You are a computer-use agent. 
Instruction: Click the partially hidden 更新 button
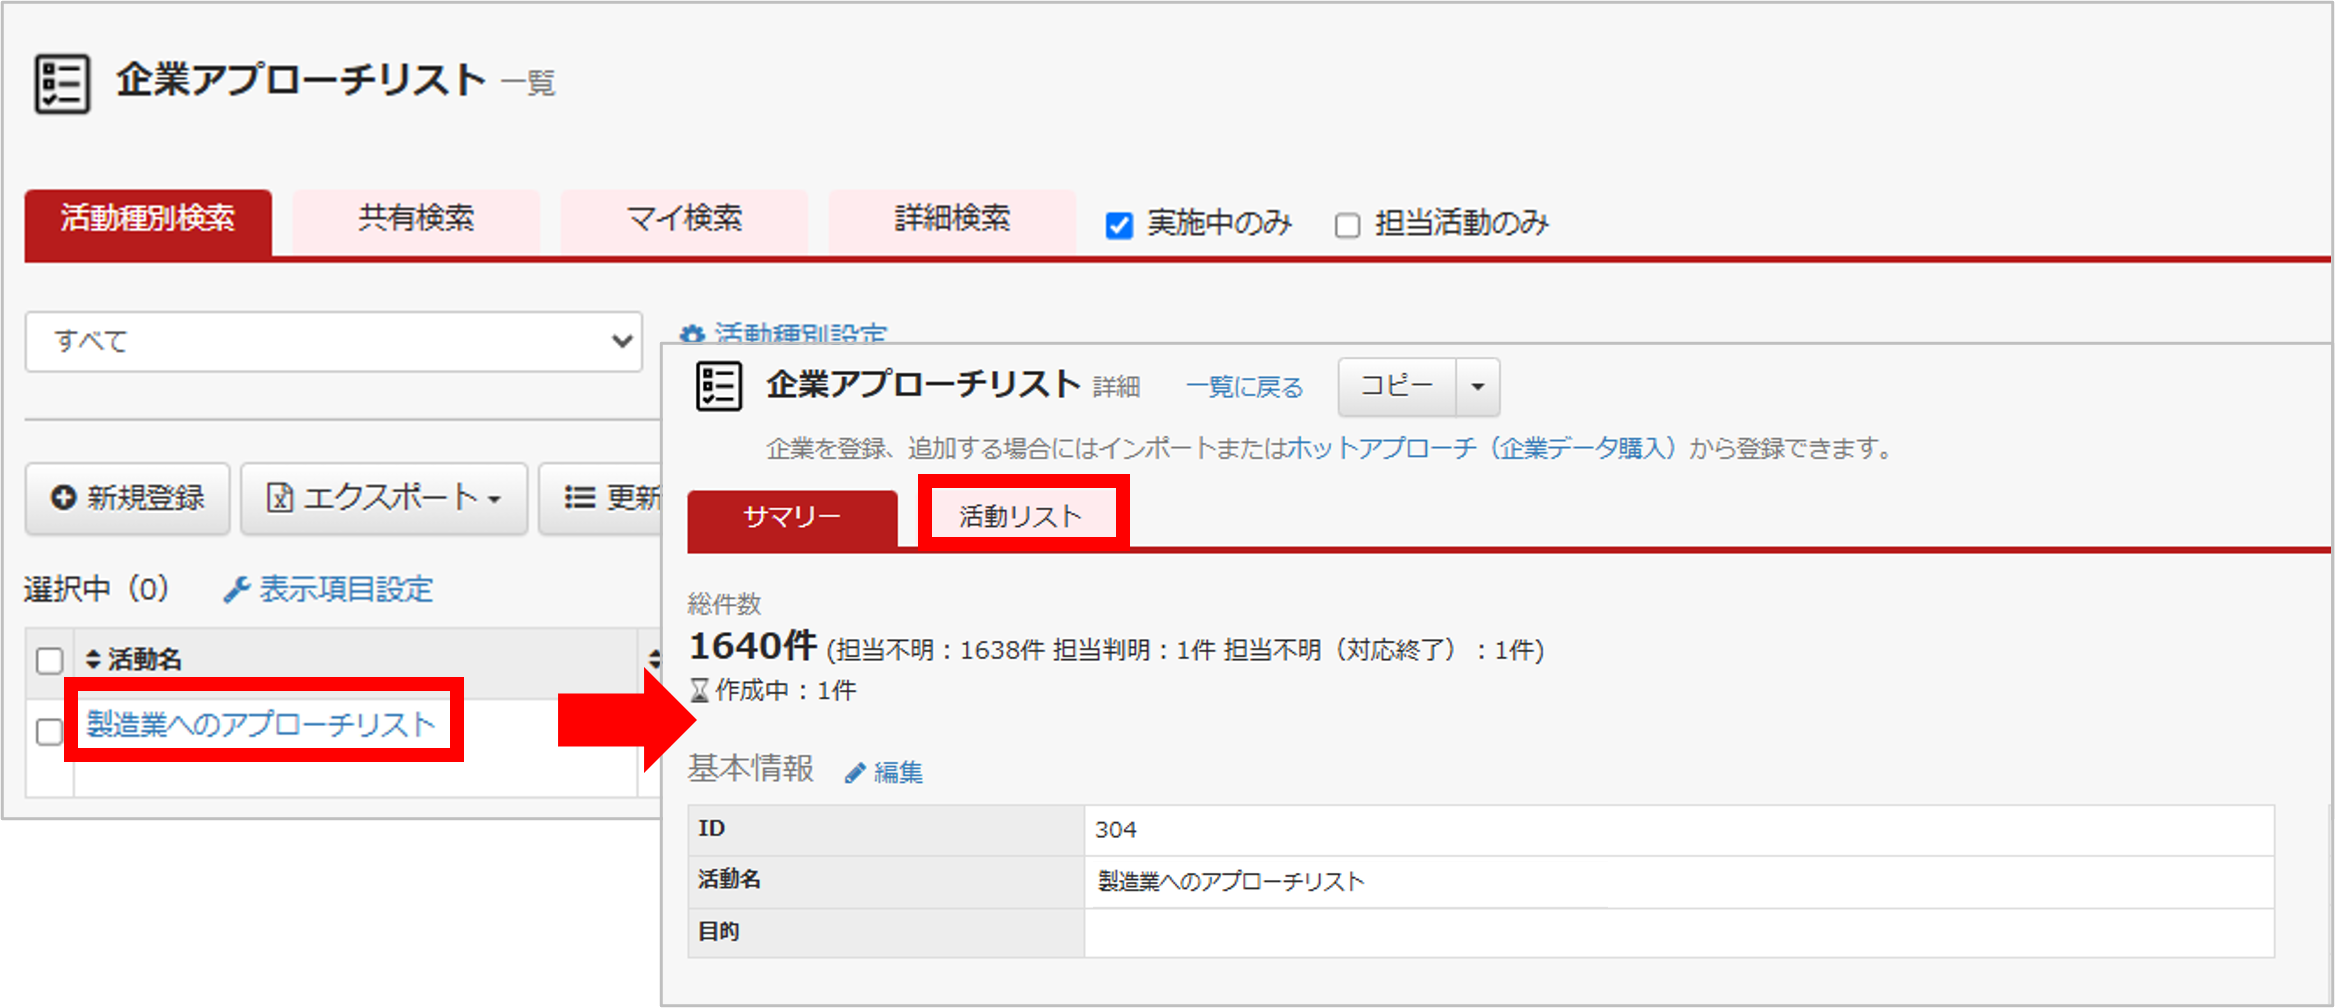601,498
